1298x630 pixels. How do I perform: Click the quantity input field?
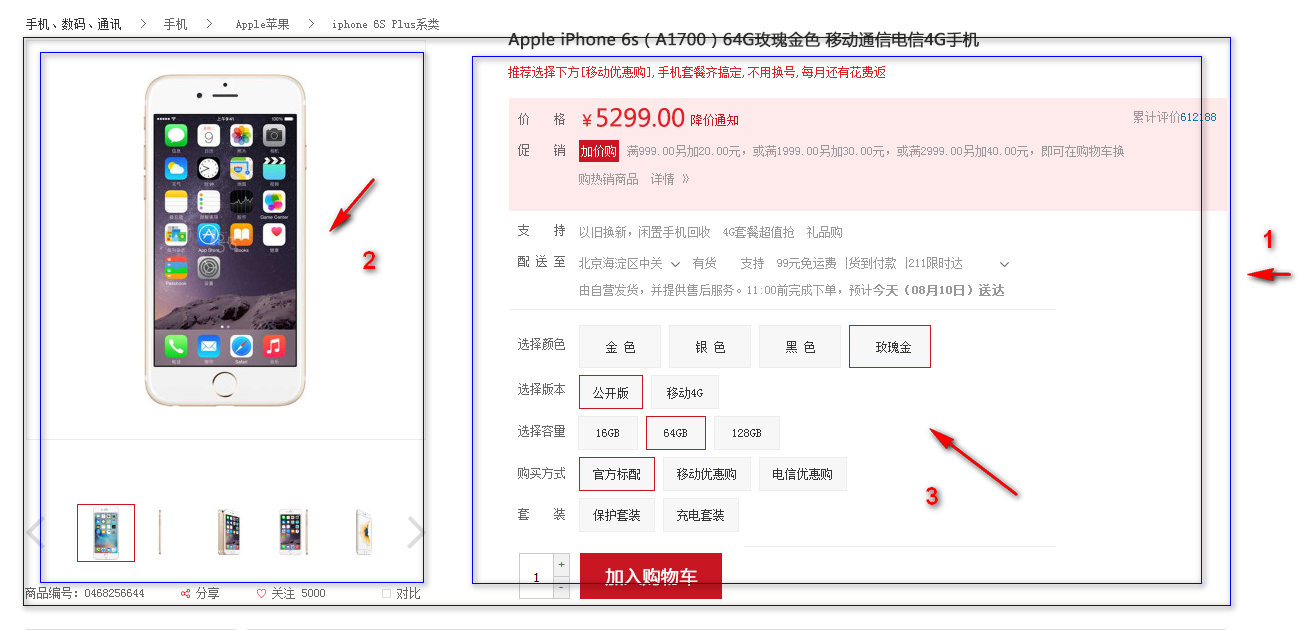[x=536, y=577]
